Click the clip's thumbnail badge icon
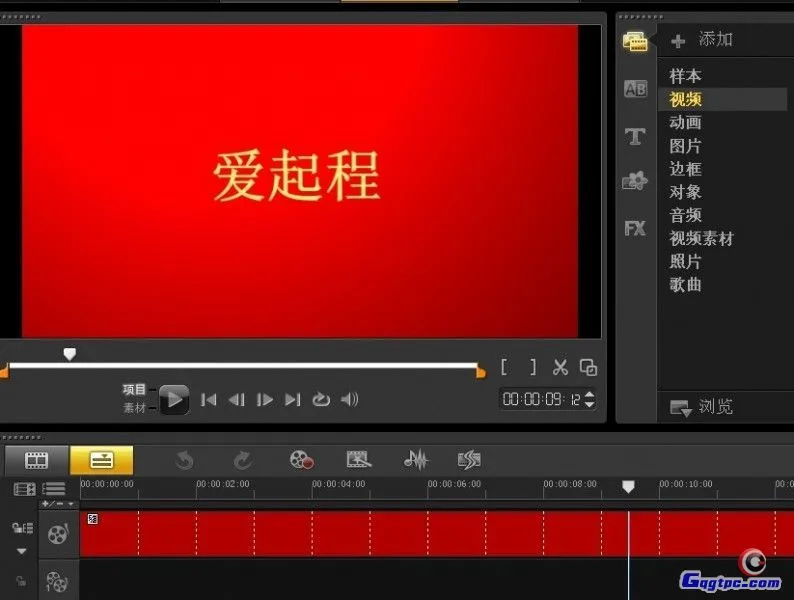The image size is (794, 600). click(93, 518)
